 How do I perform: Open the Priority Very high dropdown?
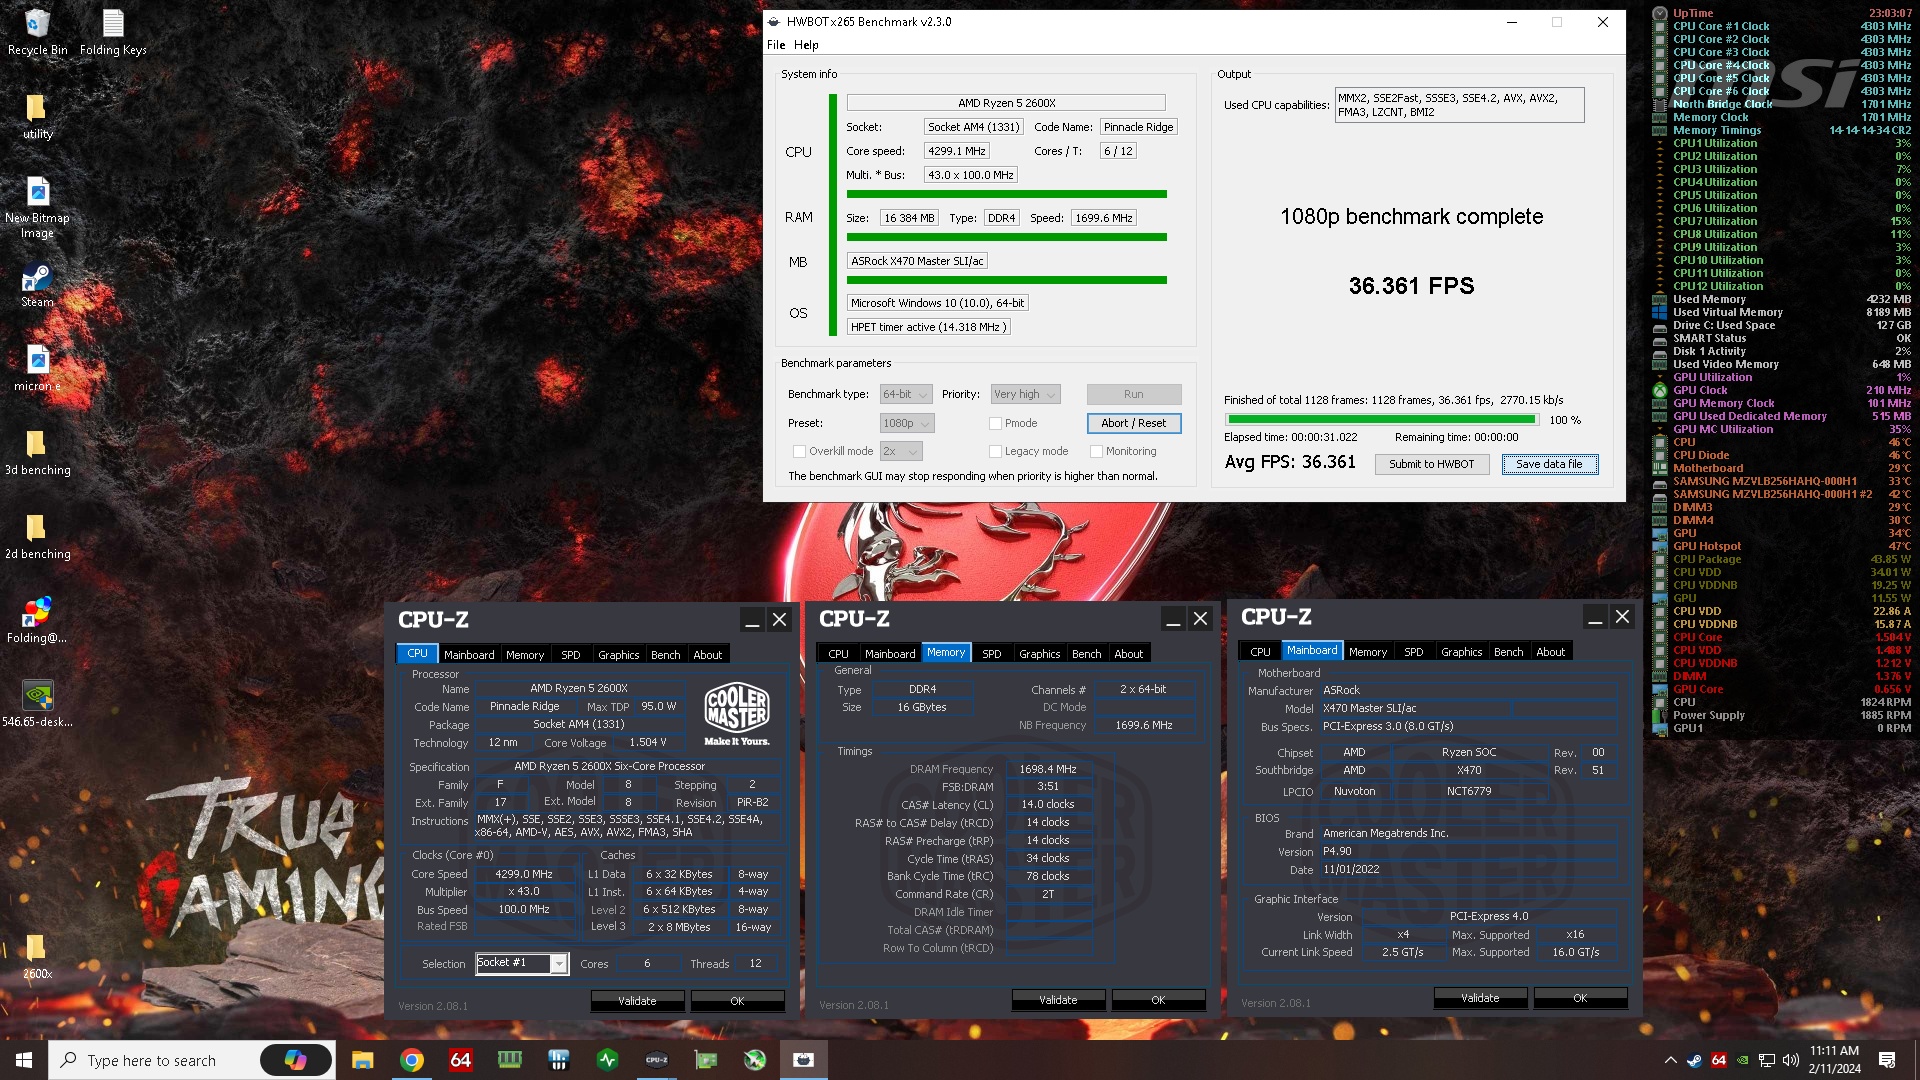point(1024,394)
